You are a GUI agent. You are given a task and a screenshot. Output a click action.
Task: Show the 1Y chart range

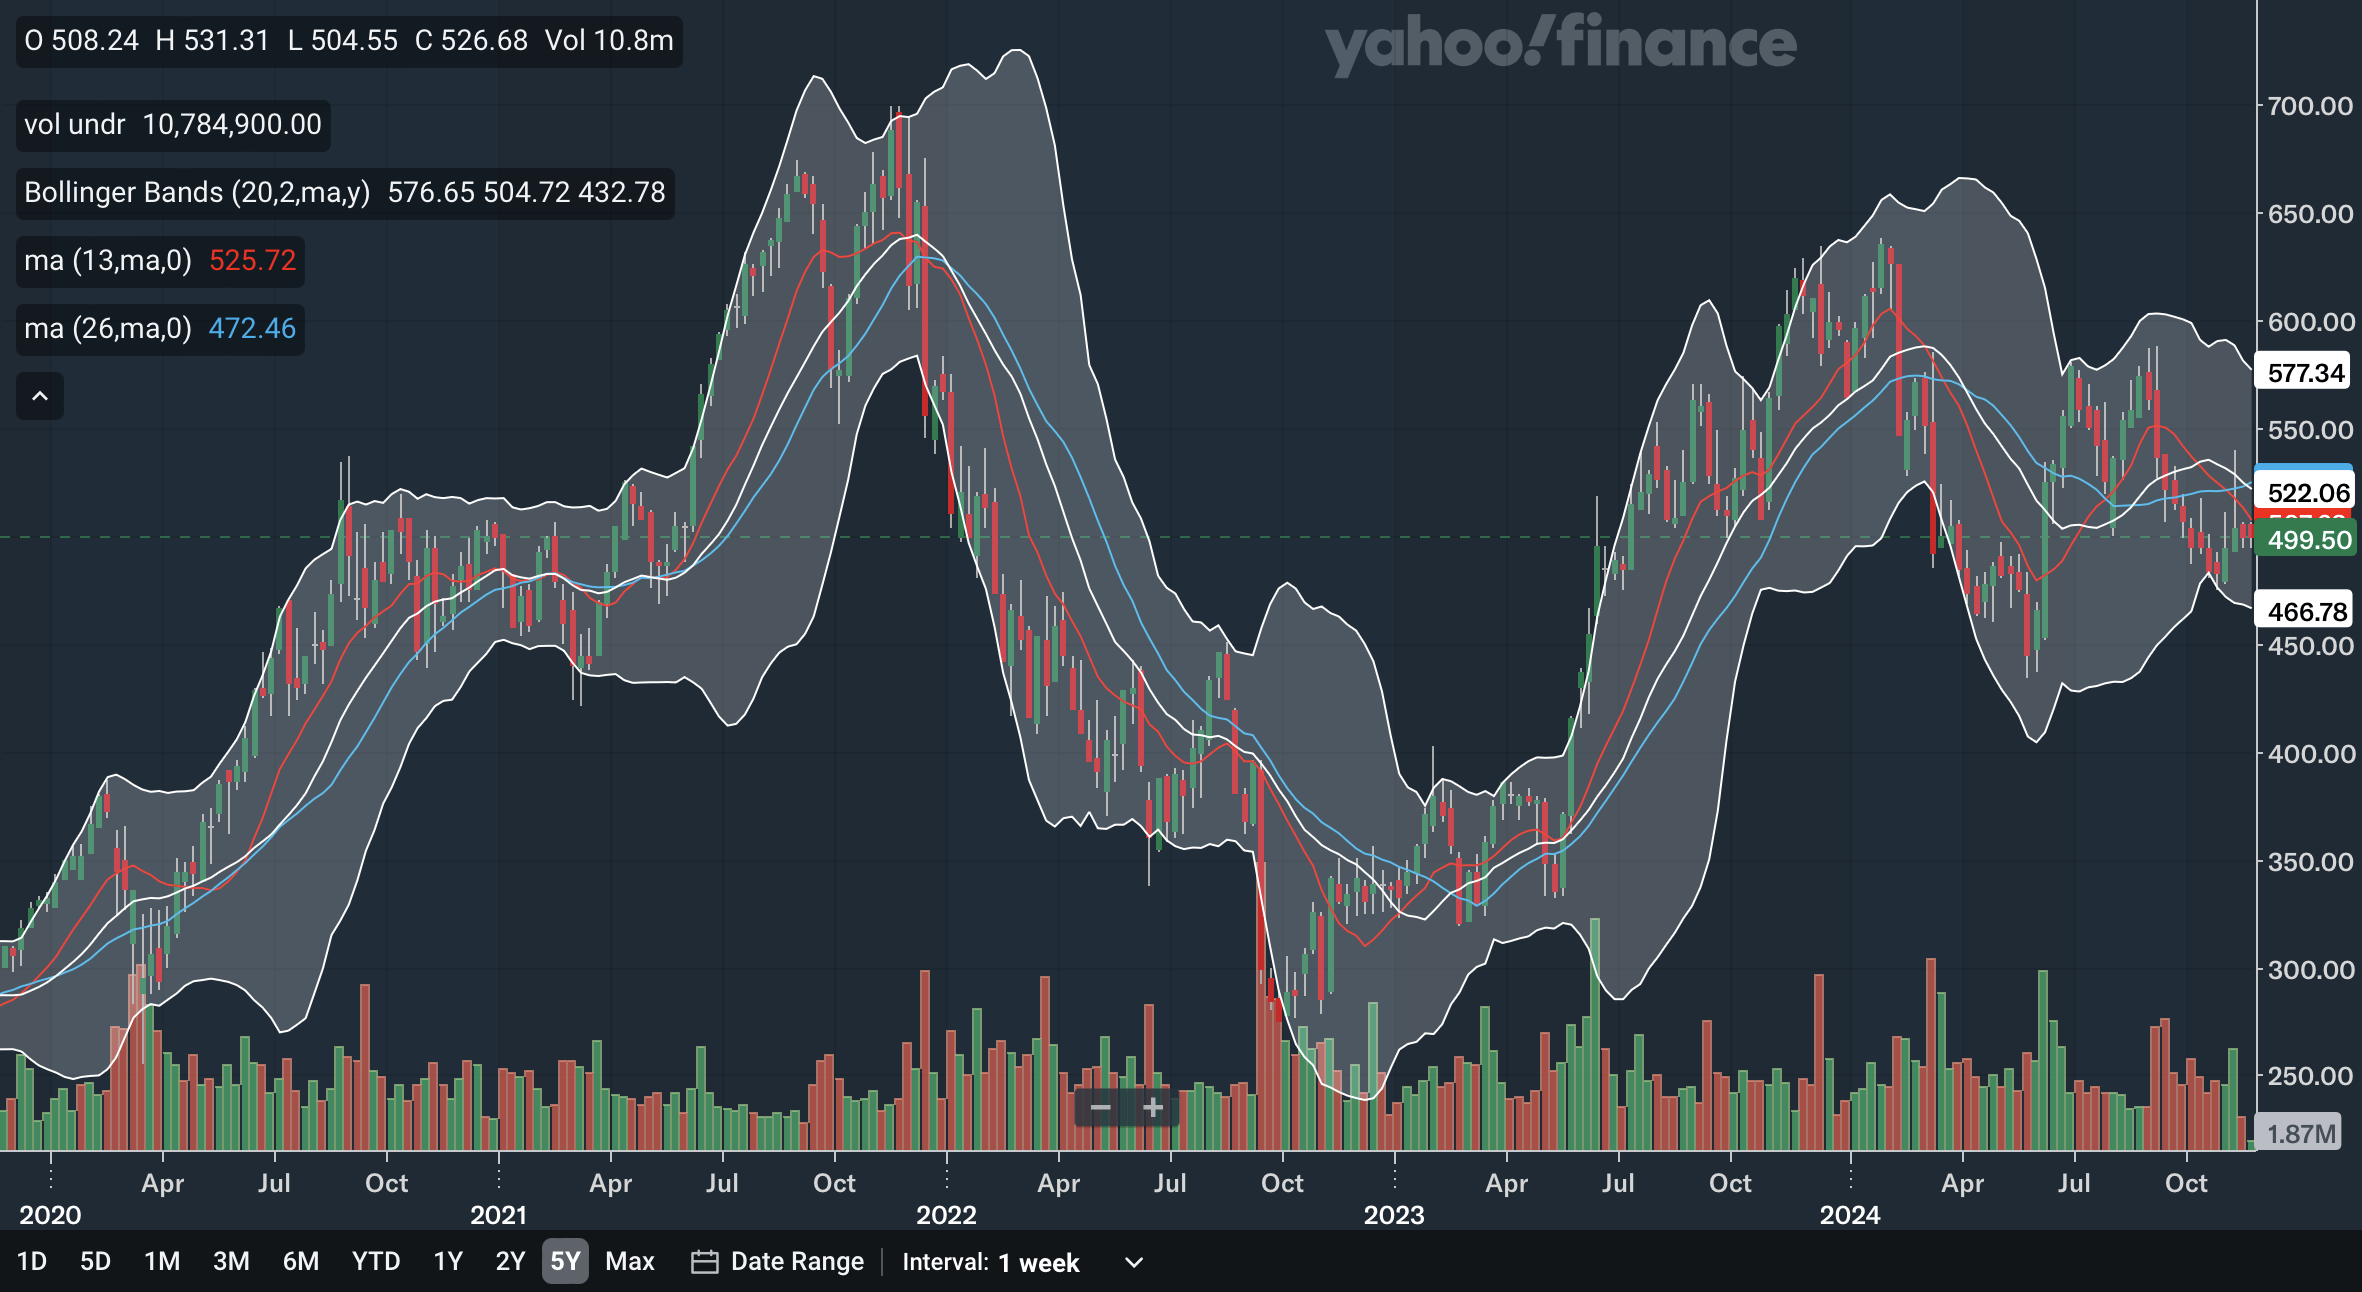tap(448, 1261)
